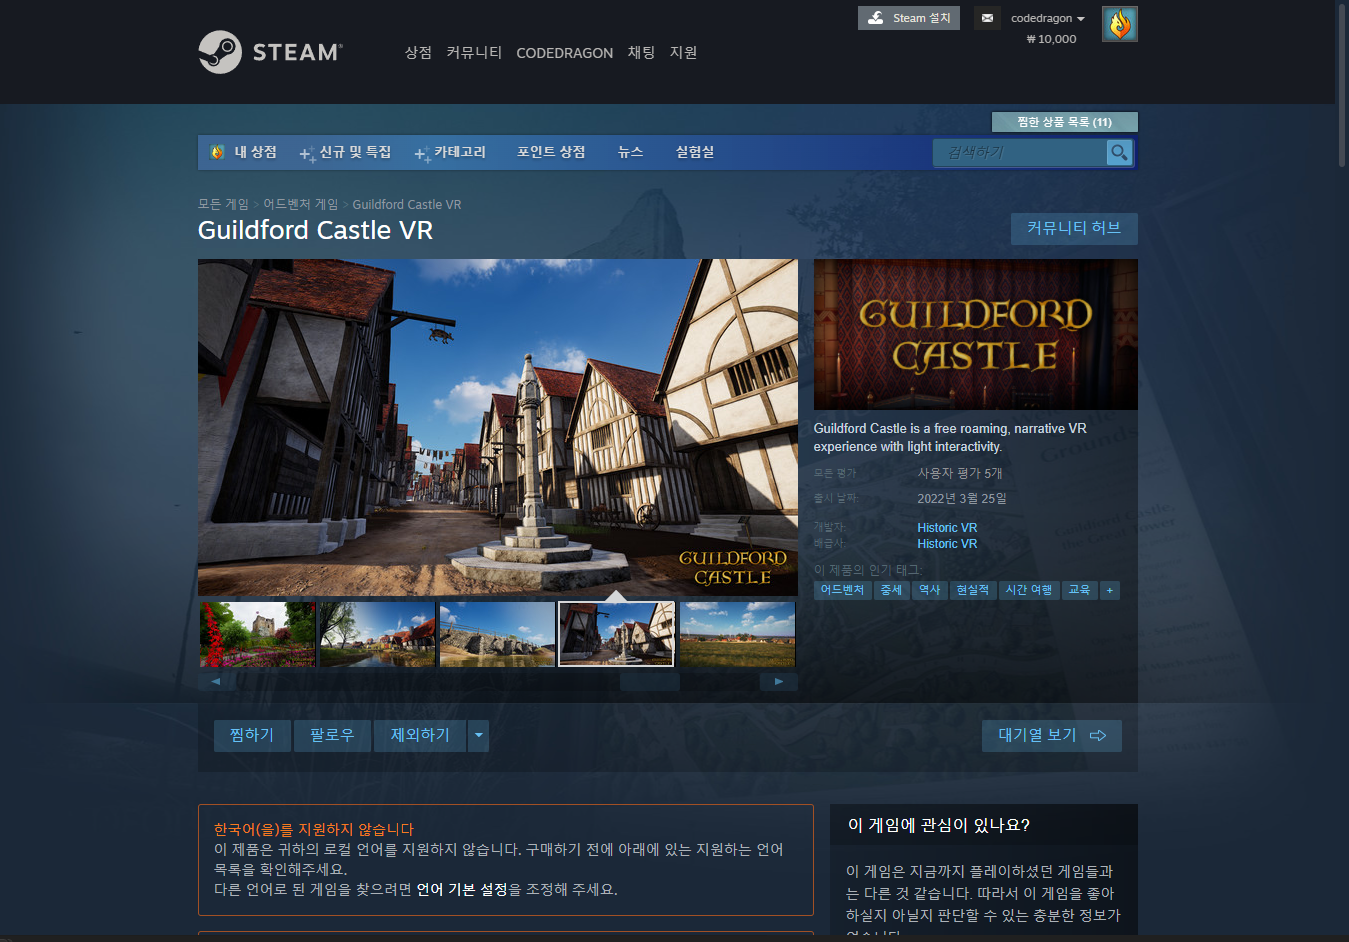This screenshot has width=1349, height=942.
Task: Click the 찜하기 wishlist button
Action: [252, 735]
